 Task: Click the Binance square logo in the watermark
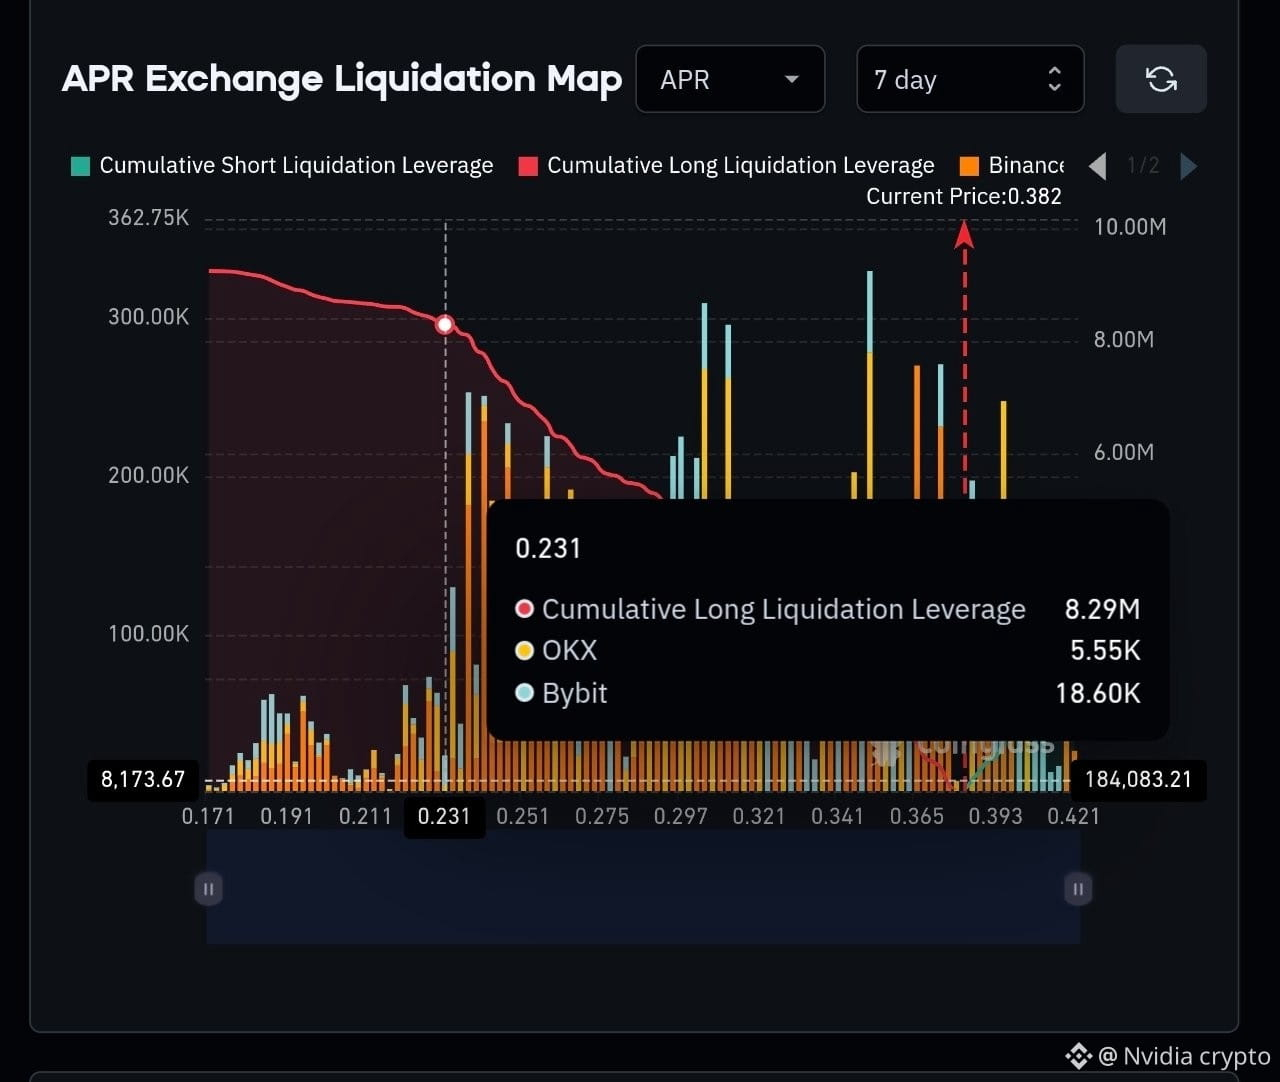click(1078, 1056)
